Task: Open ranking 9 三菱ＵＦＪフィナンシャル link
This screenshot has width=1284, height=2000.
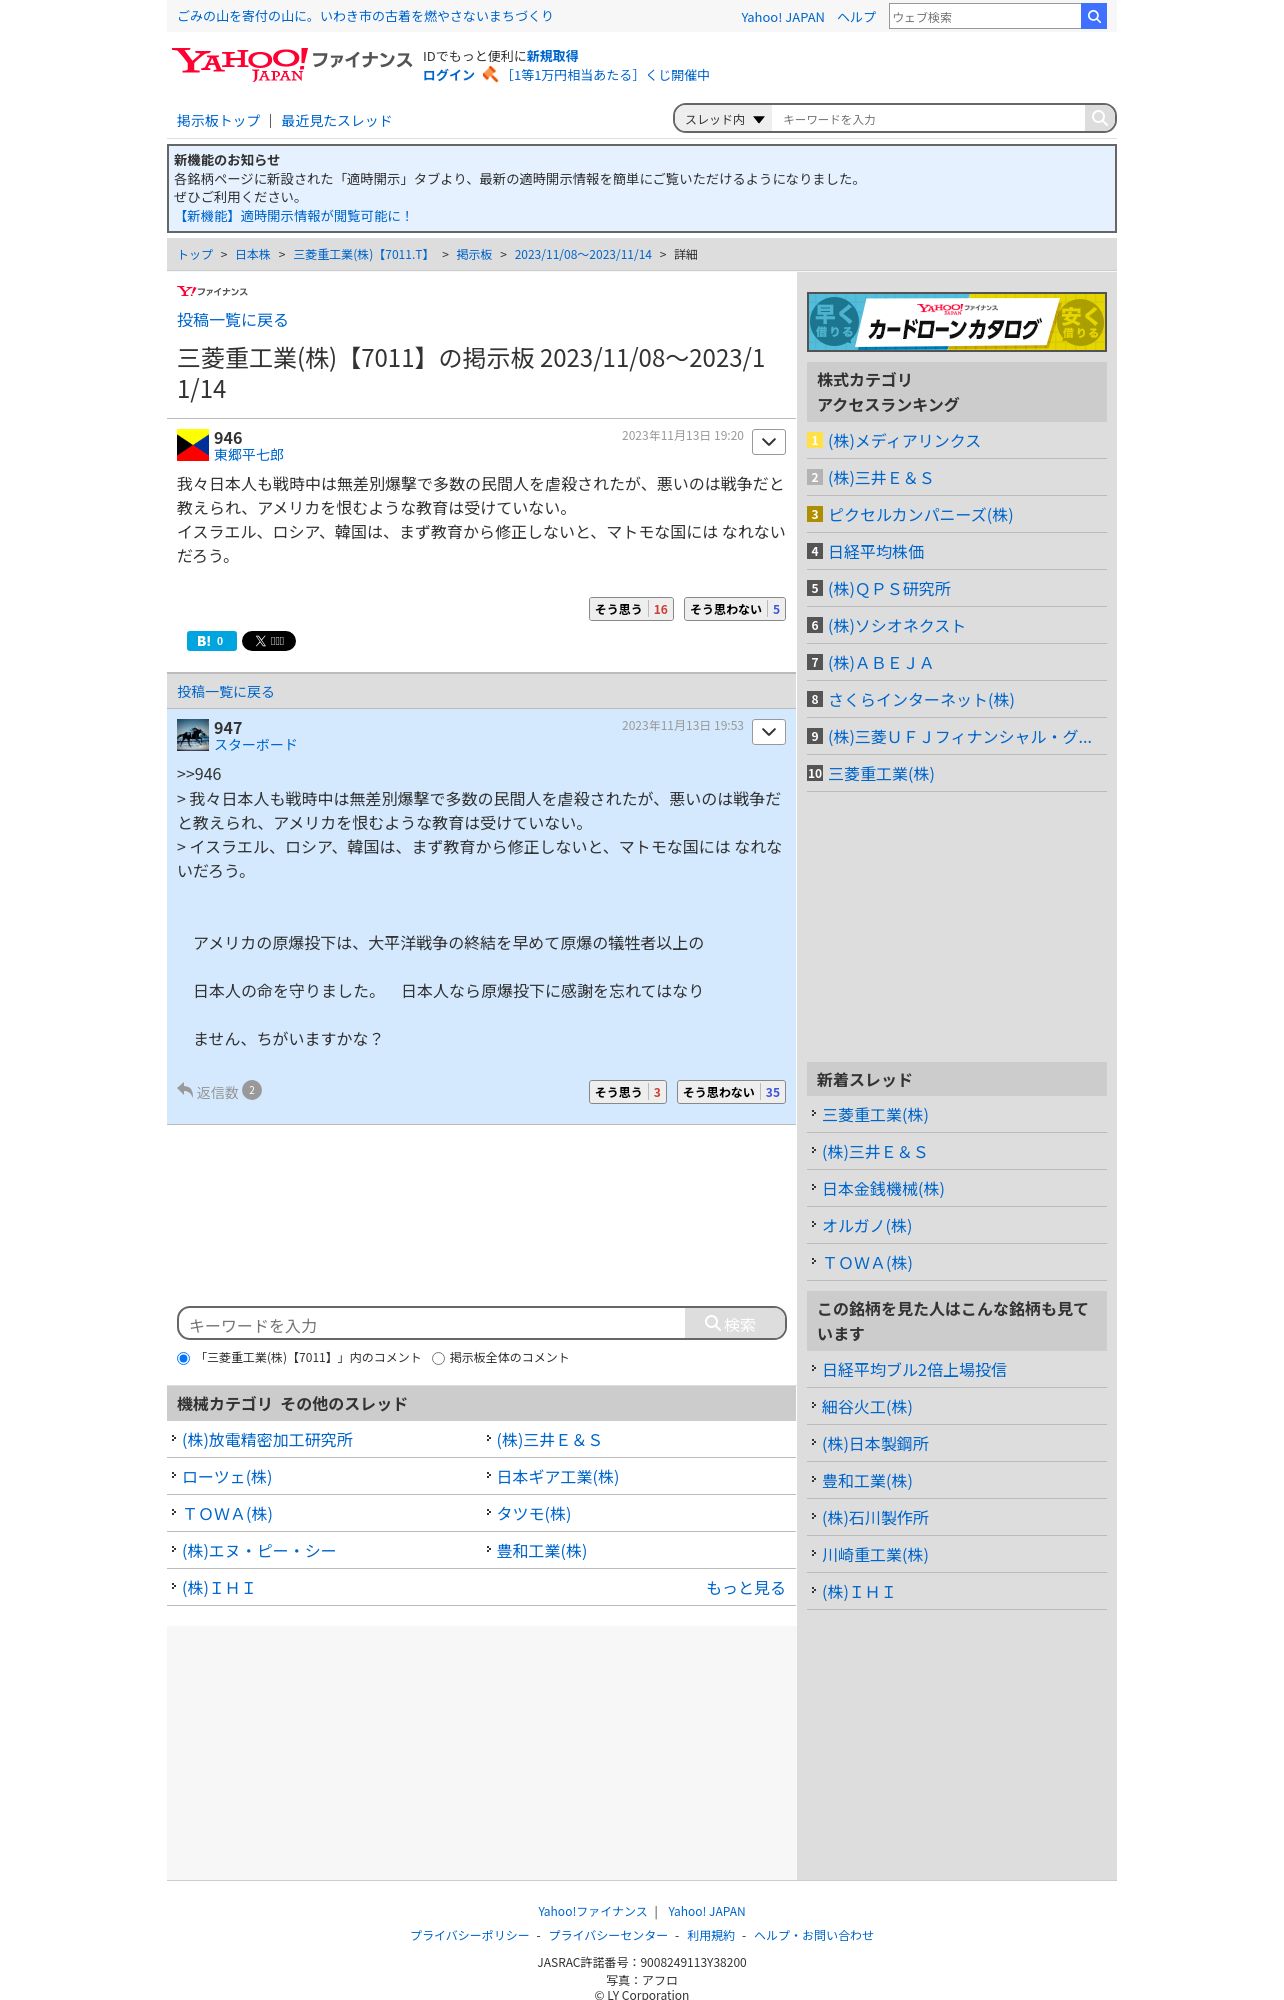Action: click(x=960, y=737)
